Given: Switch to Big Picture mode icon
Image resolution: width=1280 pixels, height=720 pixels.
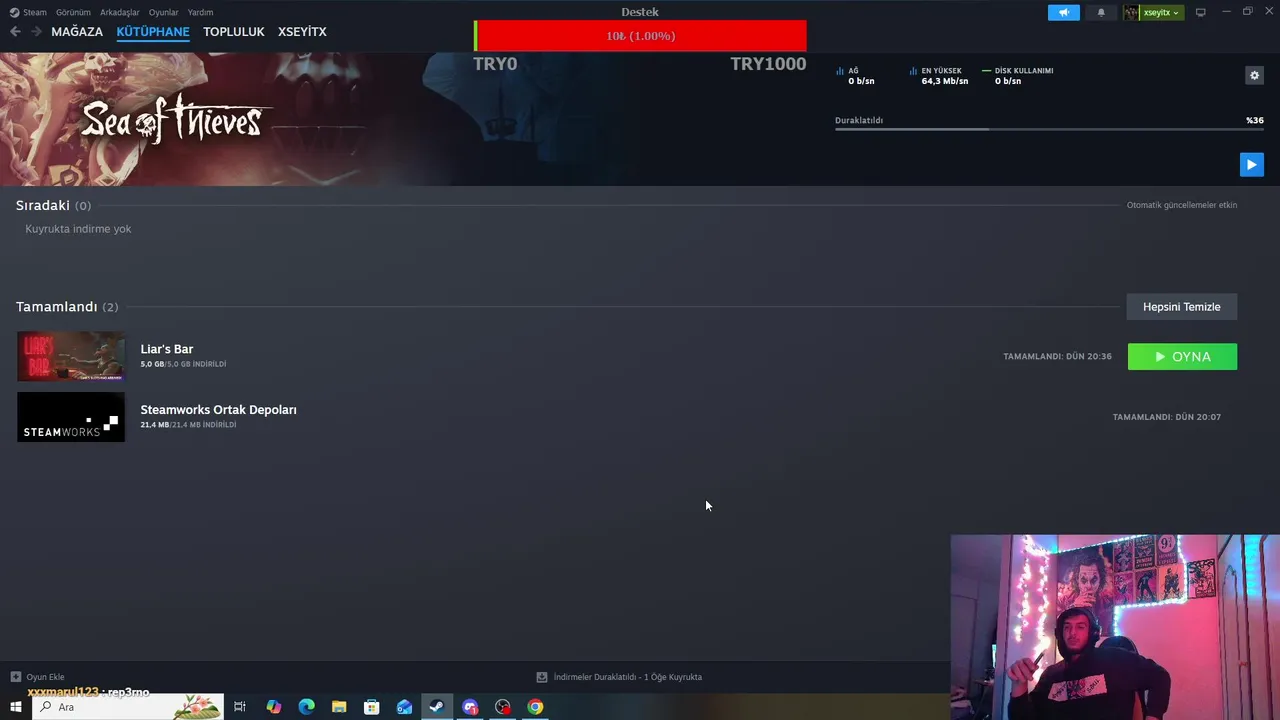Looking at the screenshot, I should [1201, 13].
